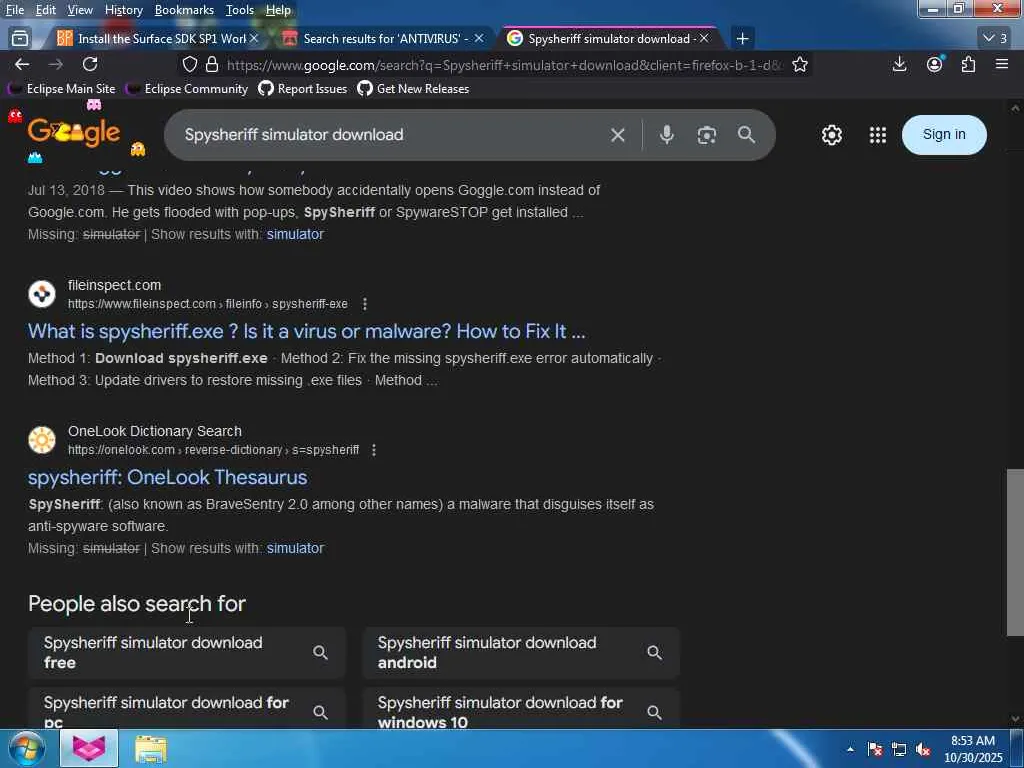Open 'spysheriff: OneLook Thesaurus' result

point(167,477)
